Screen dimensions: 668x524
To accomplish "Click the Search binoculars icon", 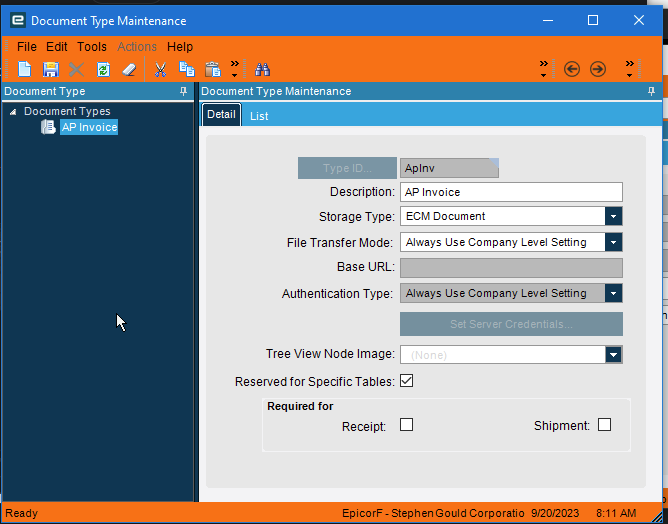I will coord(262,69).
